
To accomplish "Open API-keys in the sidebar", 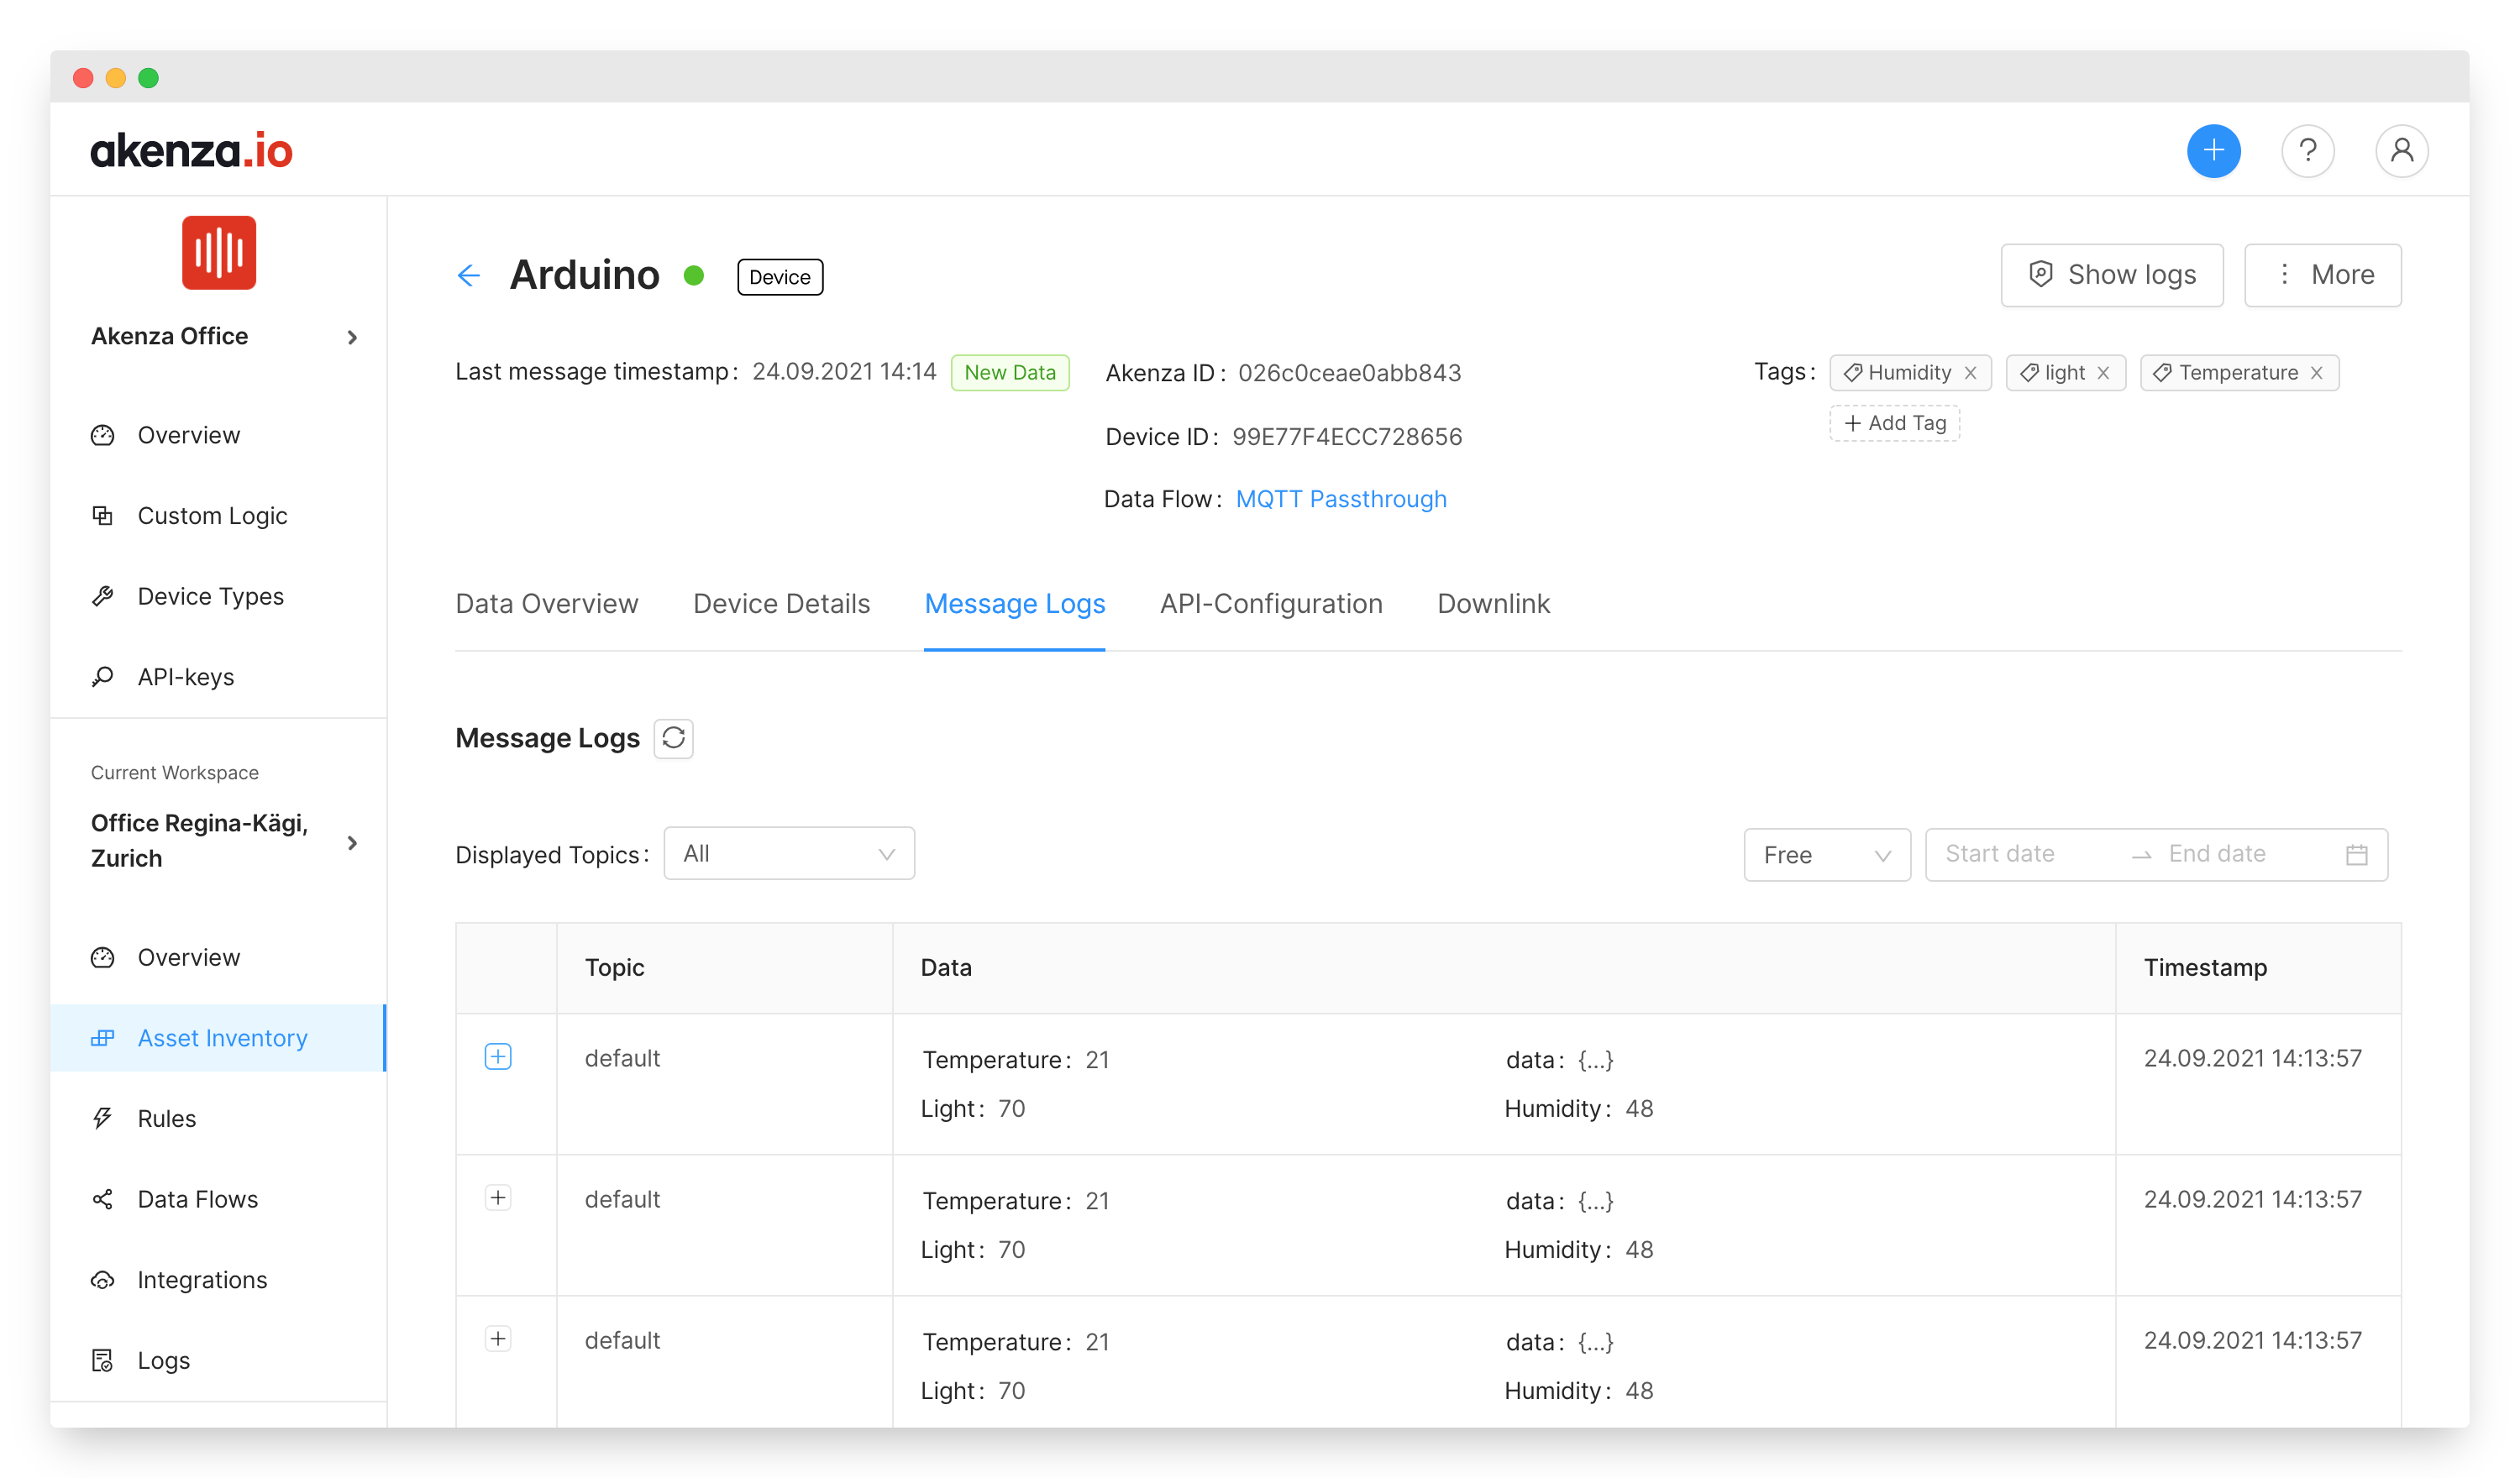I will (x=186, y=676).
